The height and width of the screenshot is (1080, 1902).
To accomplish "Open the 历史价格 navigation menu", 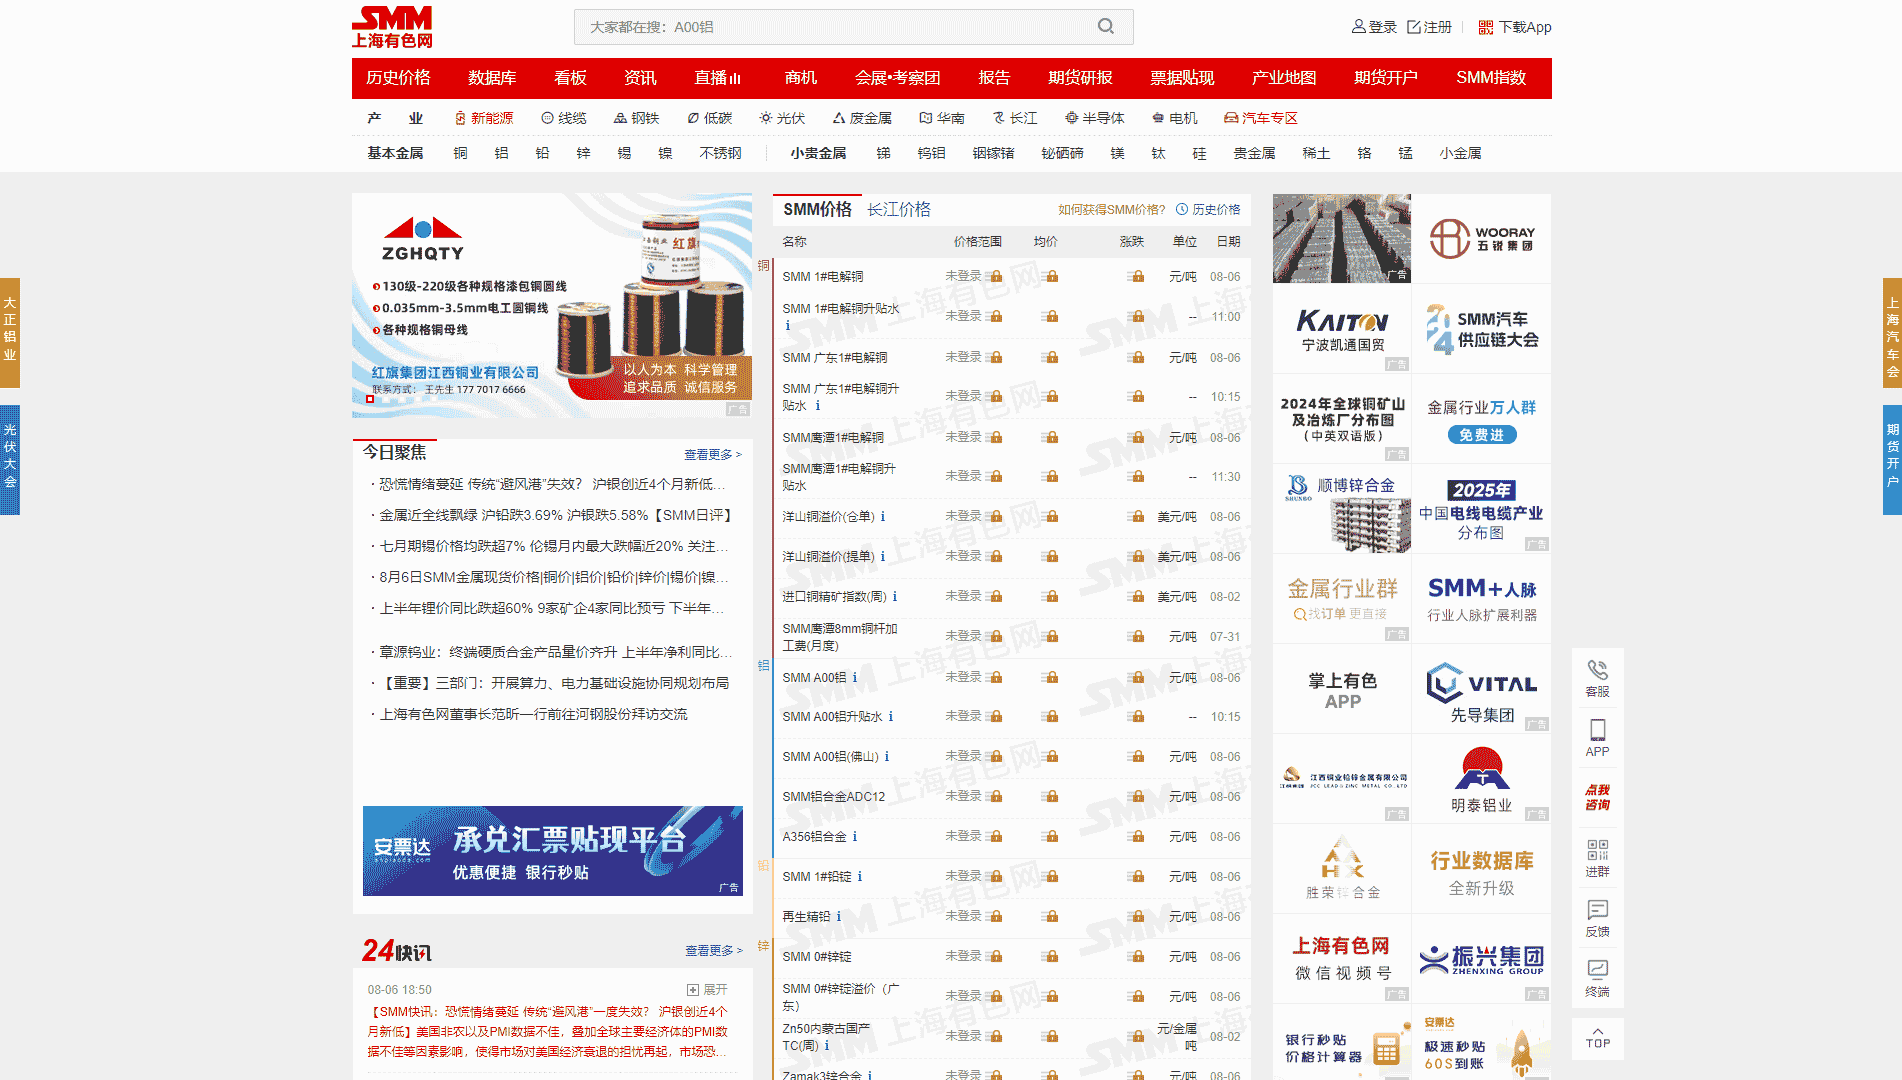I will point(398,78).
